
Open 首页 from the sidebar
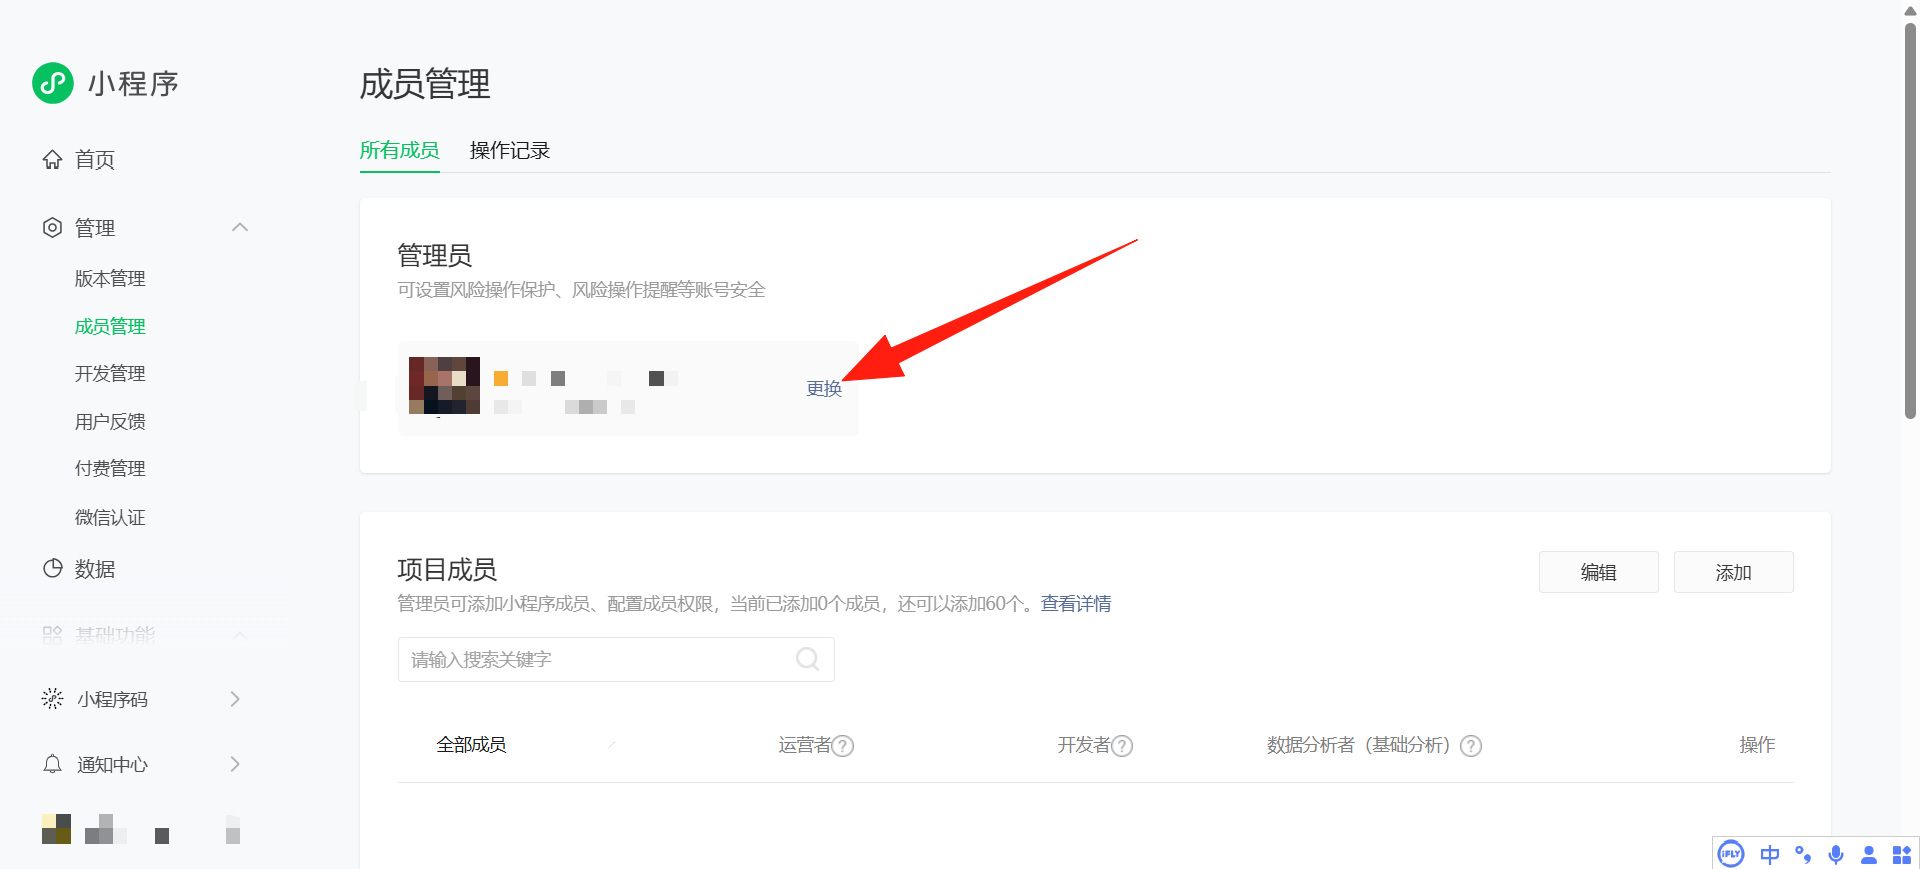(94, 160)
